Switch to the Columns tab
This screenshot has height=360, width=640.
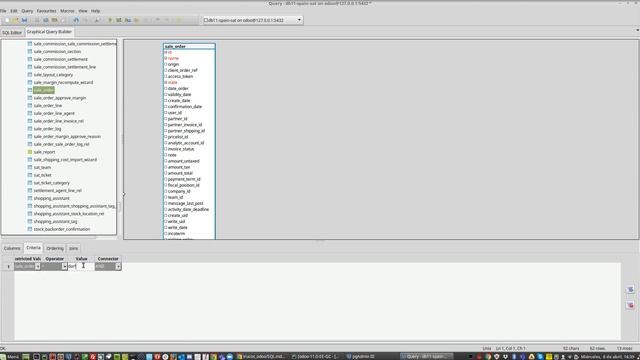click(x=12, y=248)
